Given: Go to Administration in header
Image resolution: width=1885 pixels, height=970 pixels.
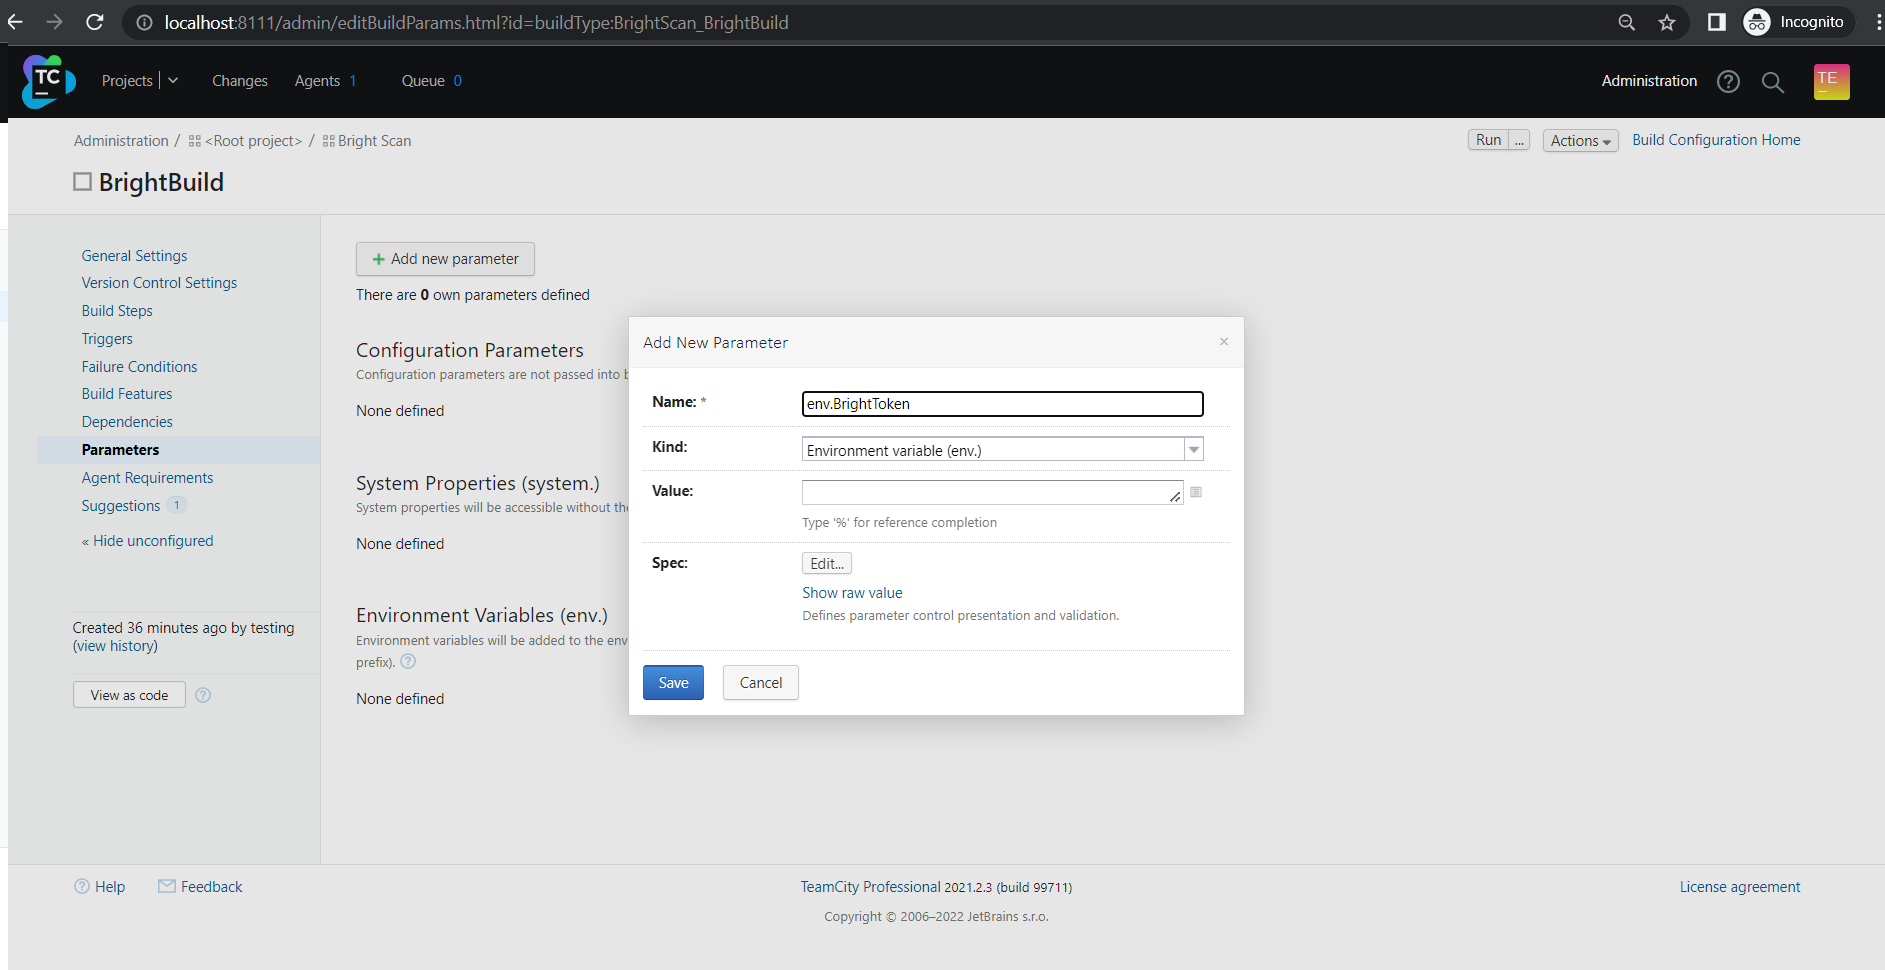Looking at the screenshot, I should [1649, 81].
